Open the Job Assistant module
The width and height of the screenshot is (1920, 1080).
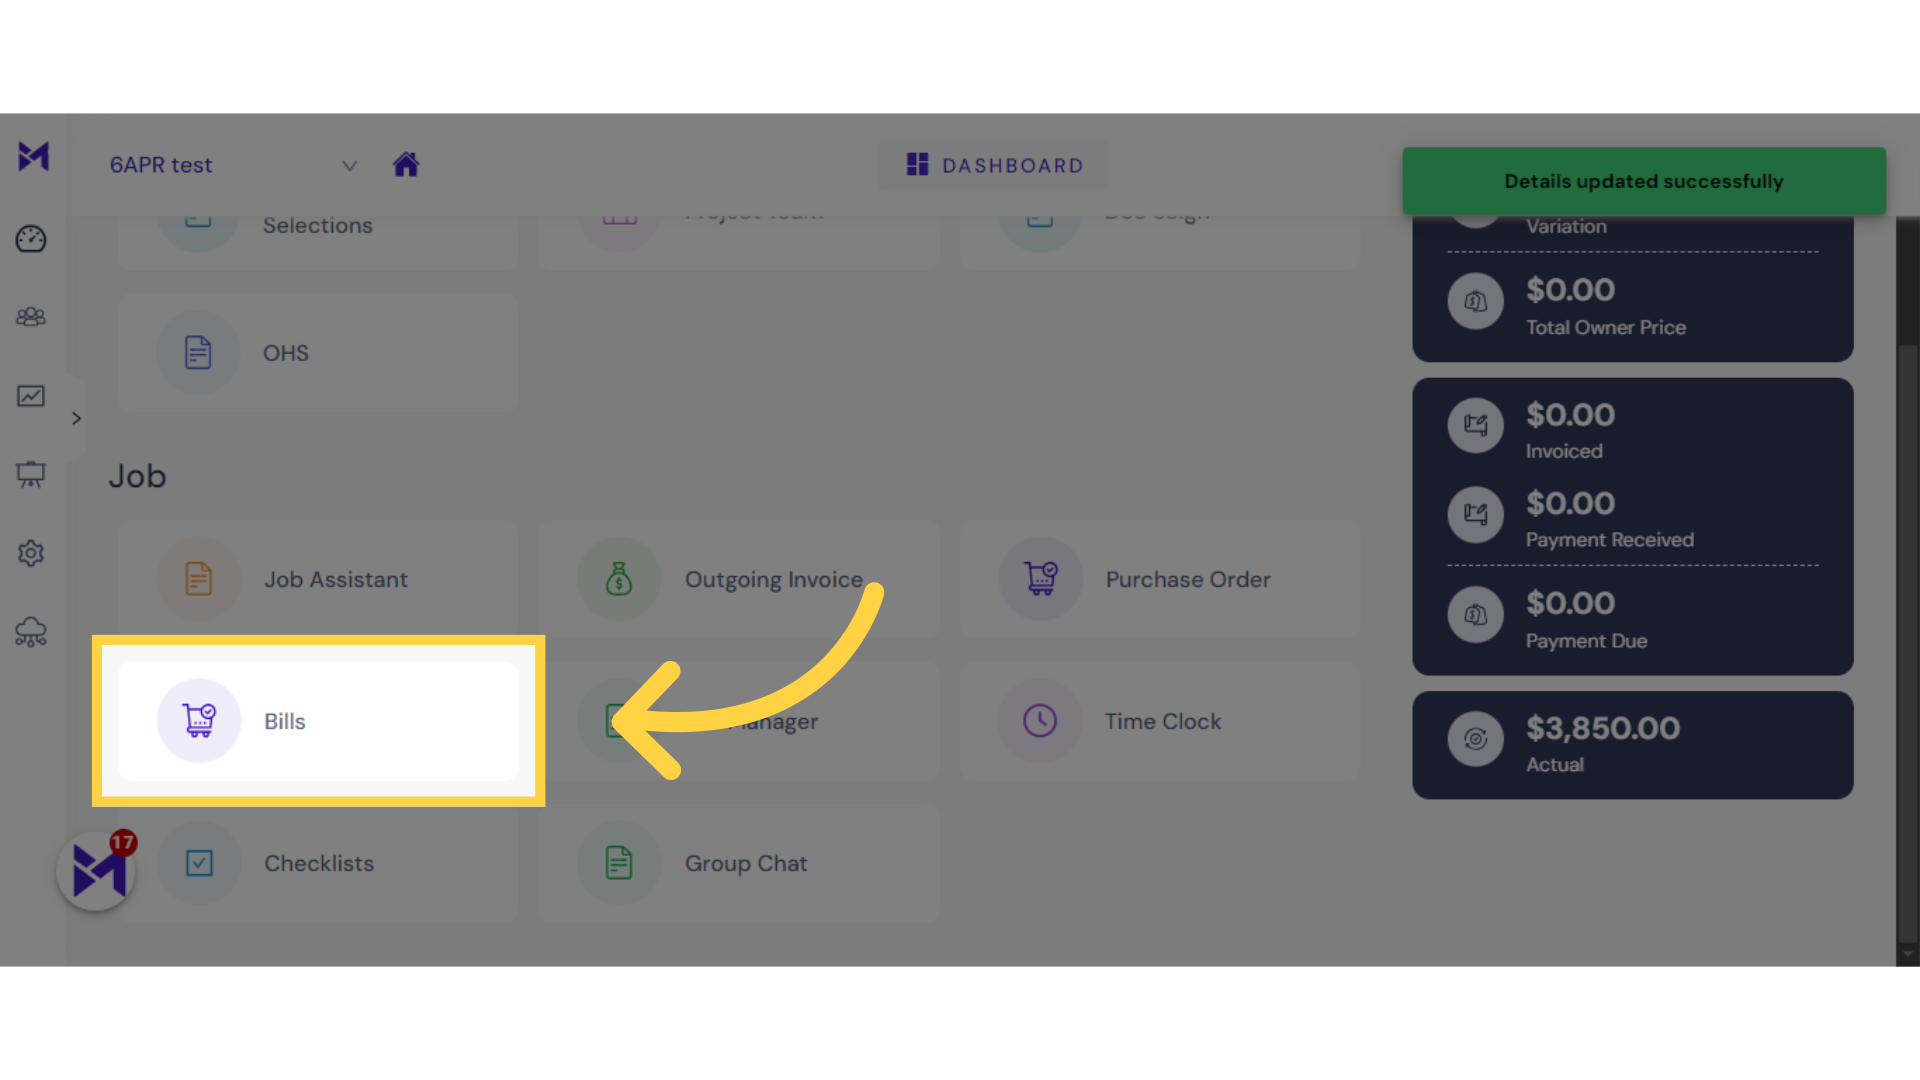(x=318, y=579)
